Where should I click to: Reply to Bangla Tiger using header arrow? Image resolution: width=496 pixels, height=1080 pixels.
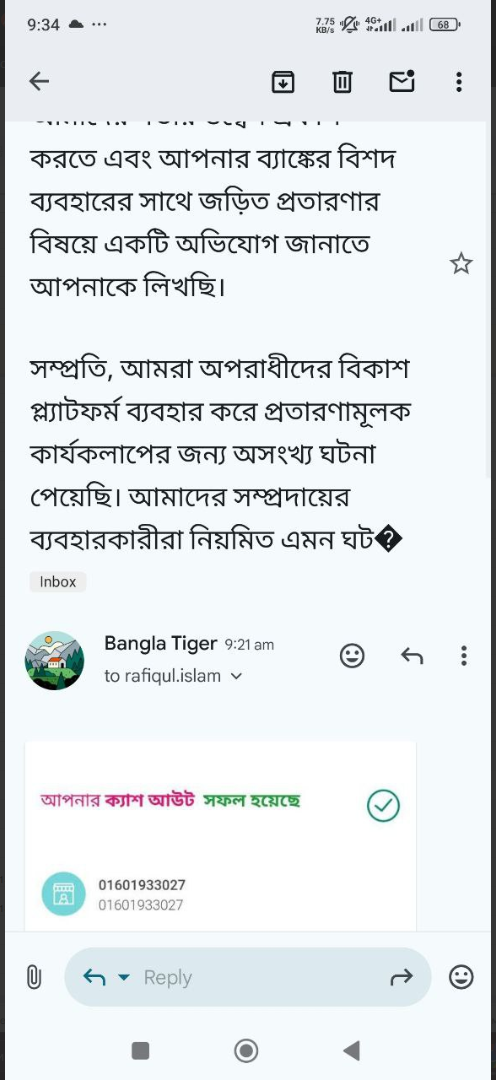tap(412, 656)
